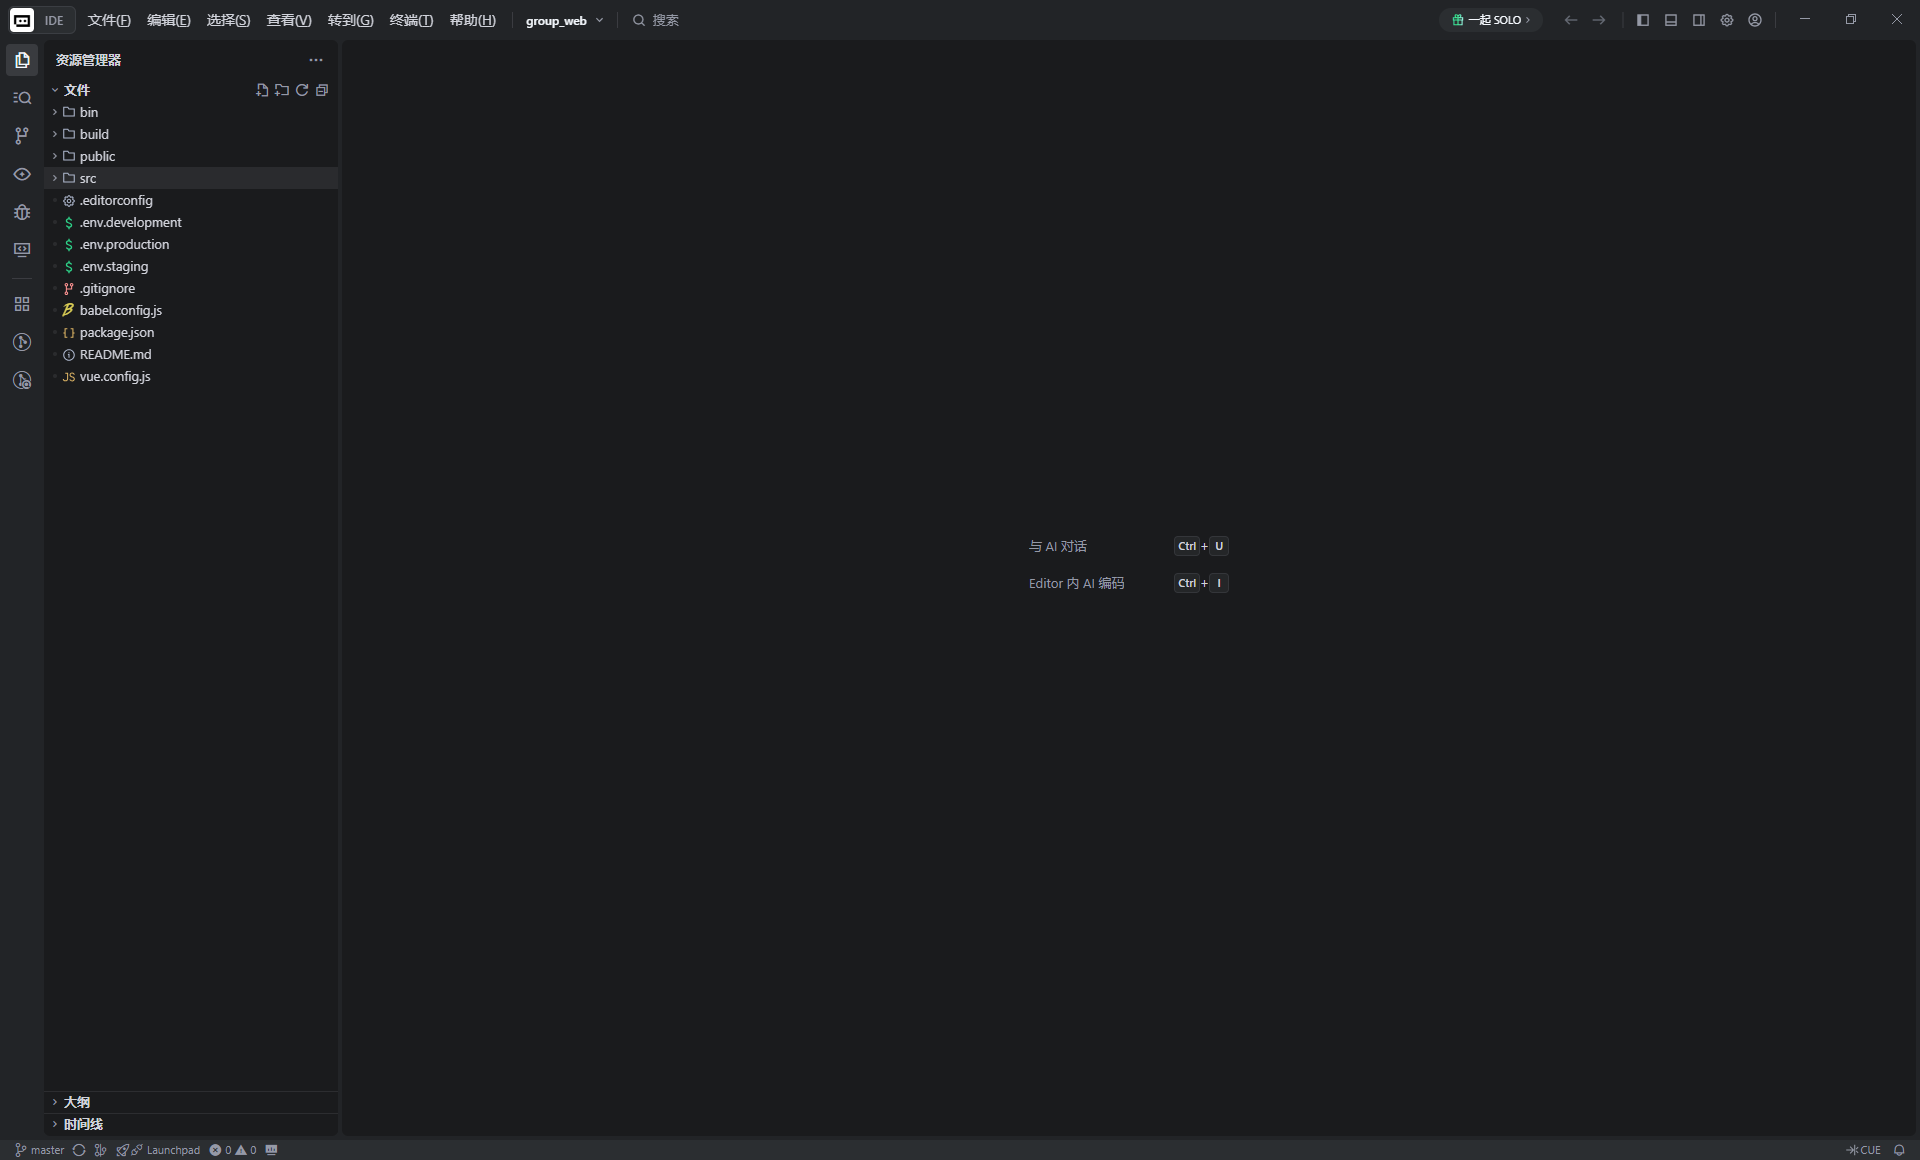Open the Search panel in the sidebar
This screenshot has height=1160, width=1920.
click(22, 97)
